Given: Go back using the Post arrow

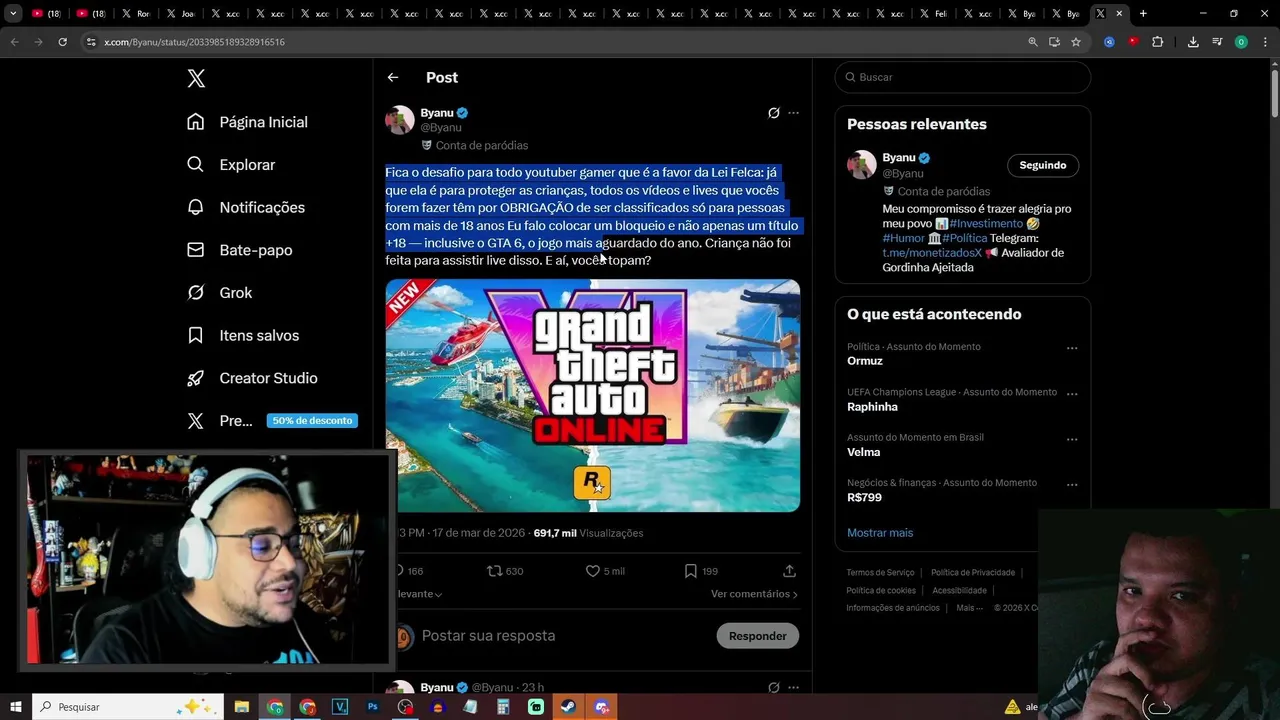Looking at the screenshot, I should tap(393, 77).
